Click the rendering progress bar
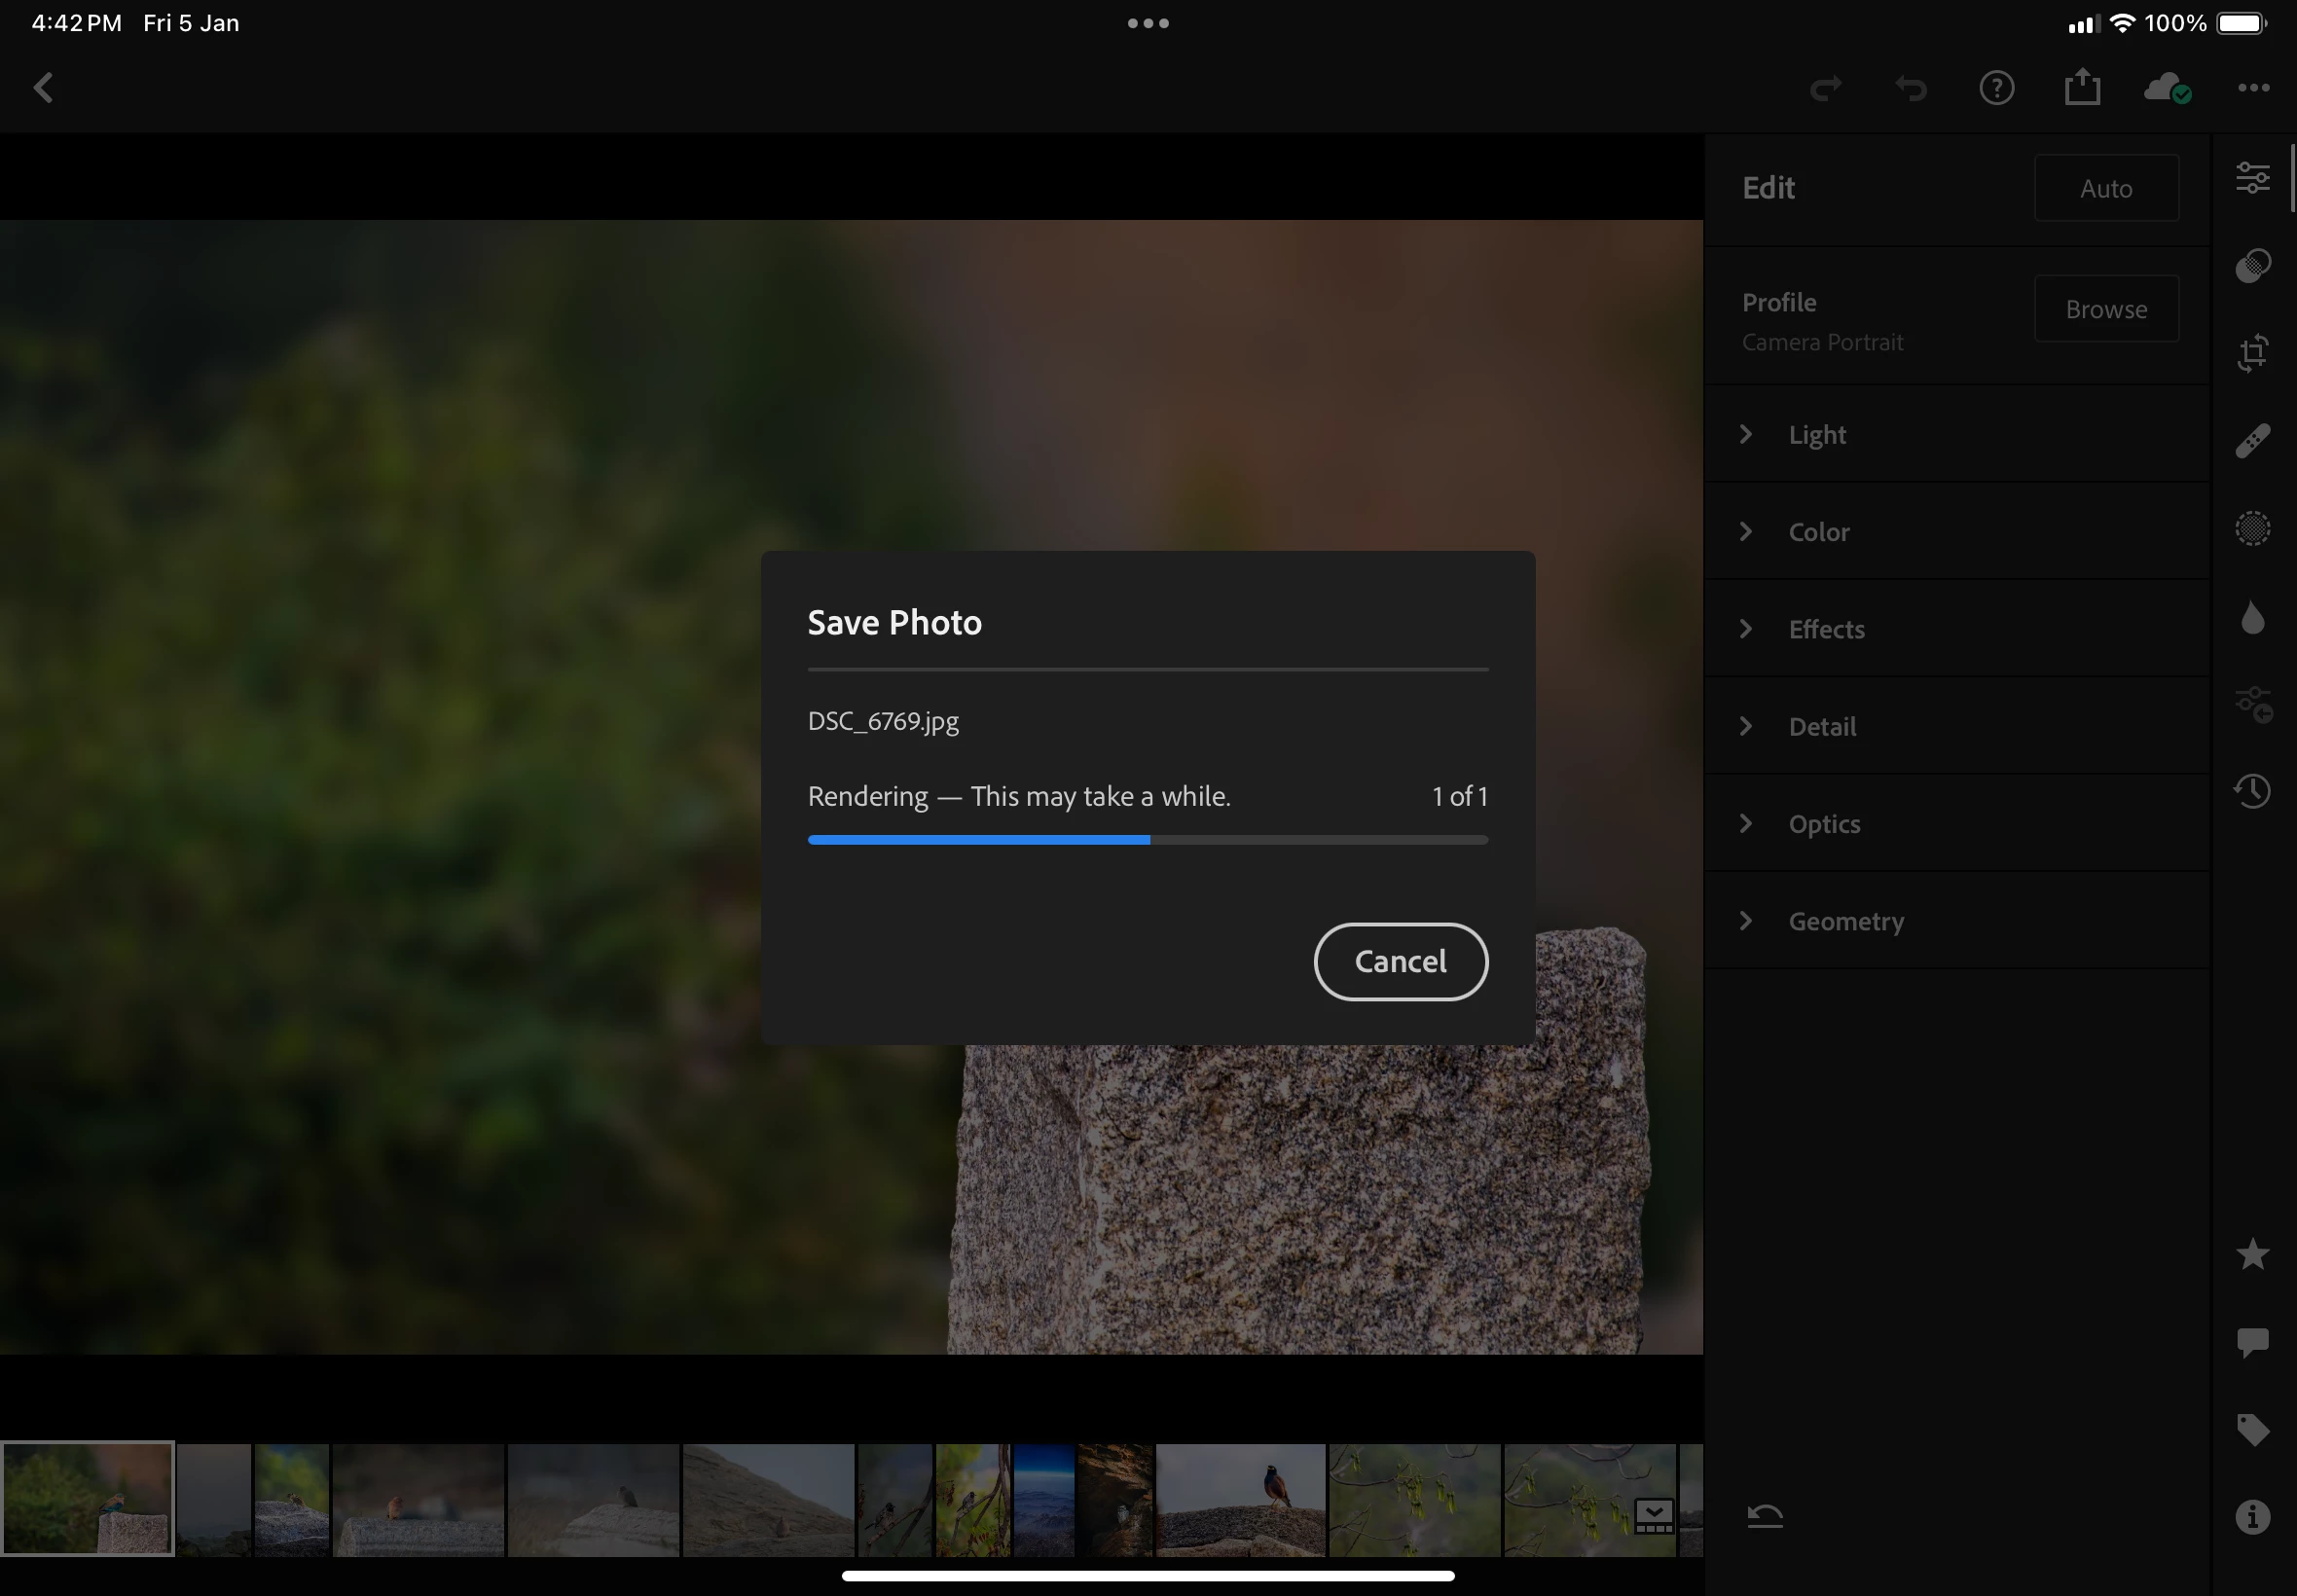This screenshot has height=1596, width=2297. point(1147,840)
